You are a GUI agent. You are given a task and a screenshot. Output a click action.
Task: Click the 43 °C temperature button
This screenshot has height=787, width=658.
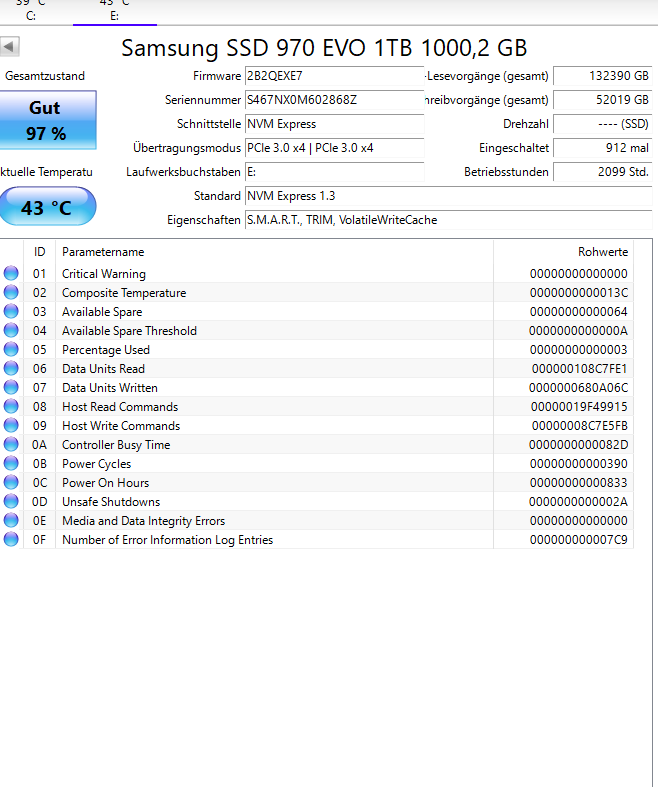click(47, 206)
